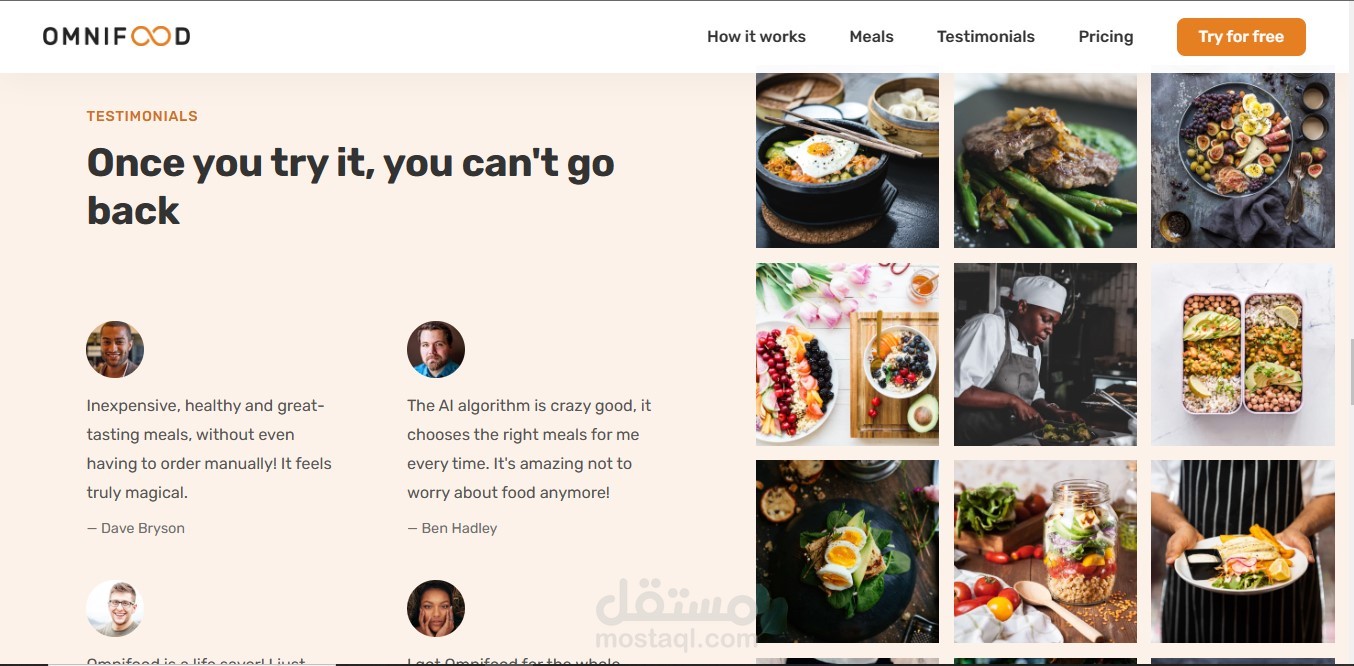Image resolution: width=1354 pixels, height=666 pixels.
Task: Open the How it works section
Action: tap(756, 37)
